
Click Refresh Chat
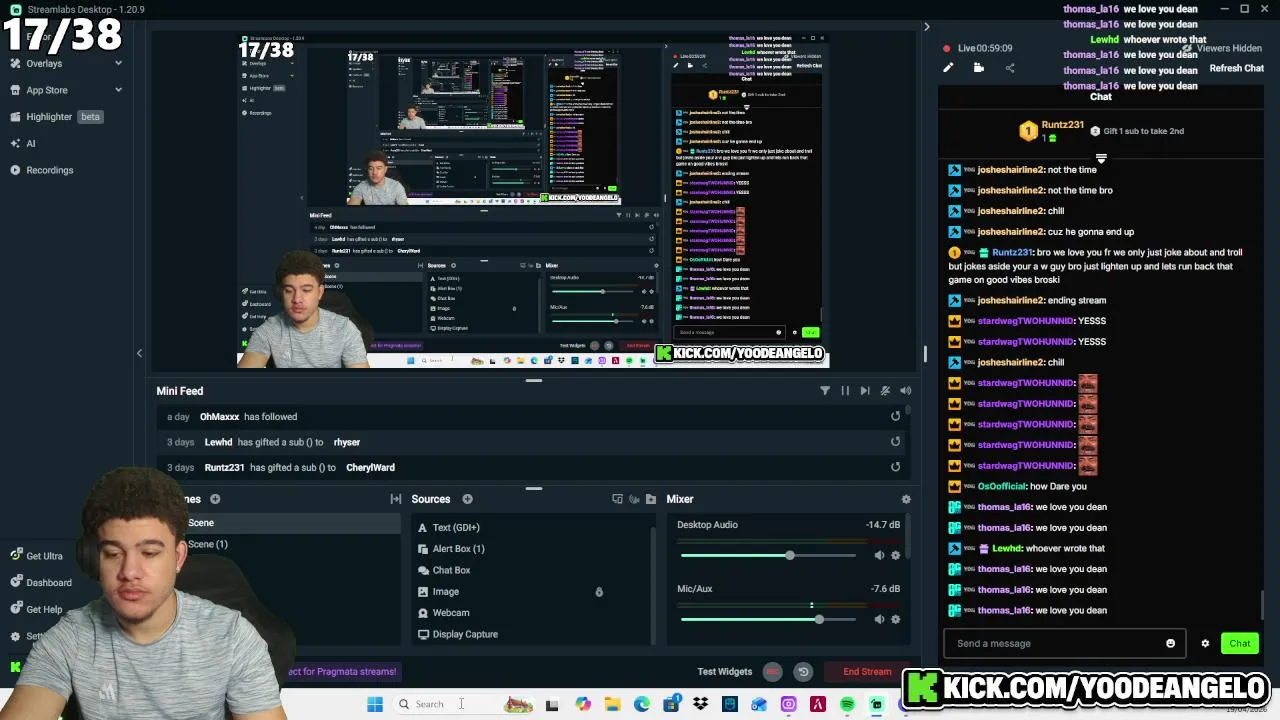tap(1237, 68)
